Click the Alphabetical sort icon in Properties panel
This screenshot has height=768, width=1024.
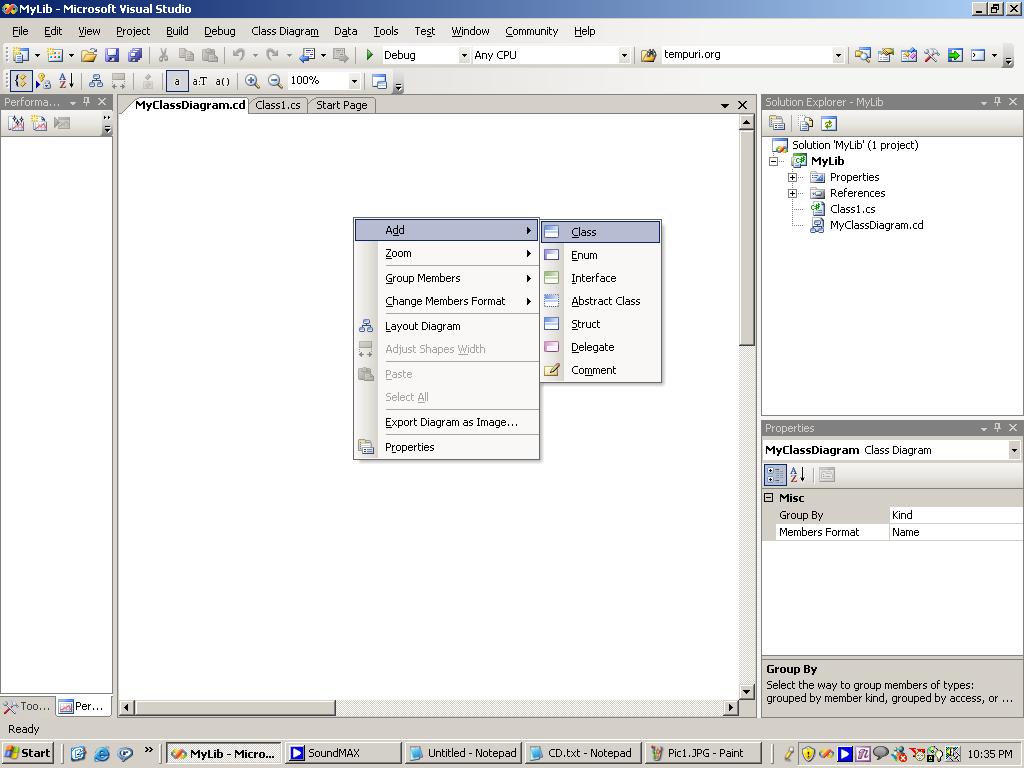(797, 475)
